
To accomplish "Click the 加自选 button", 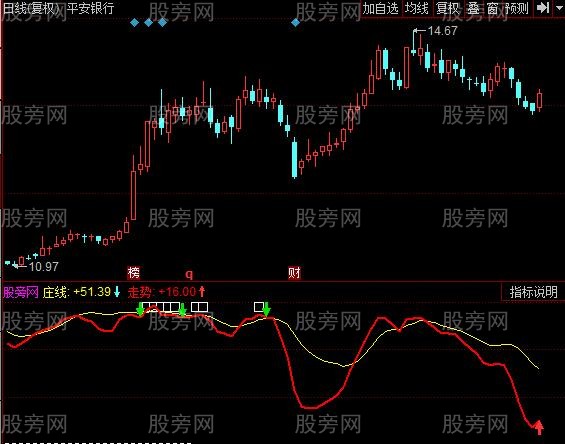I will coord(381,9).
